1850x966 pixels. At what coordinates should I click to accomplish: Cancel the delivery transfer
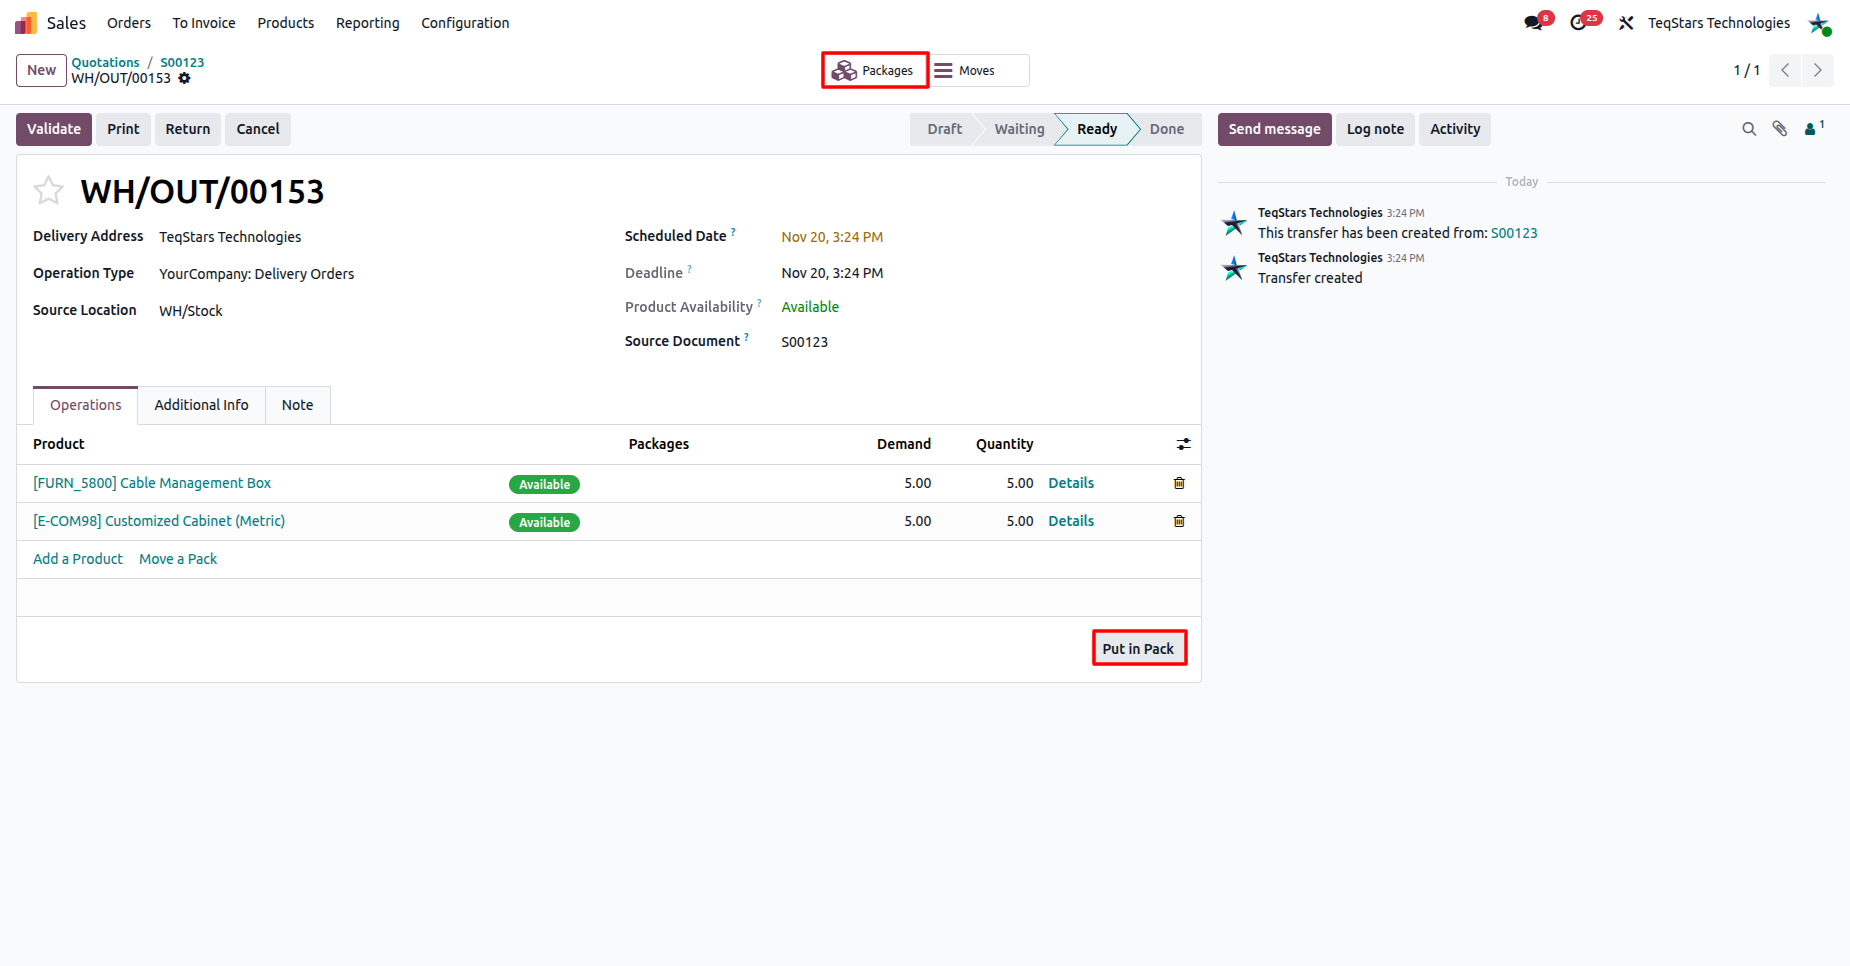(x=258, y=129)
